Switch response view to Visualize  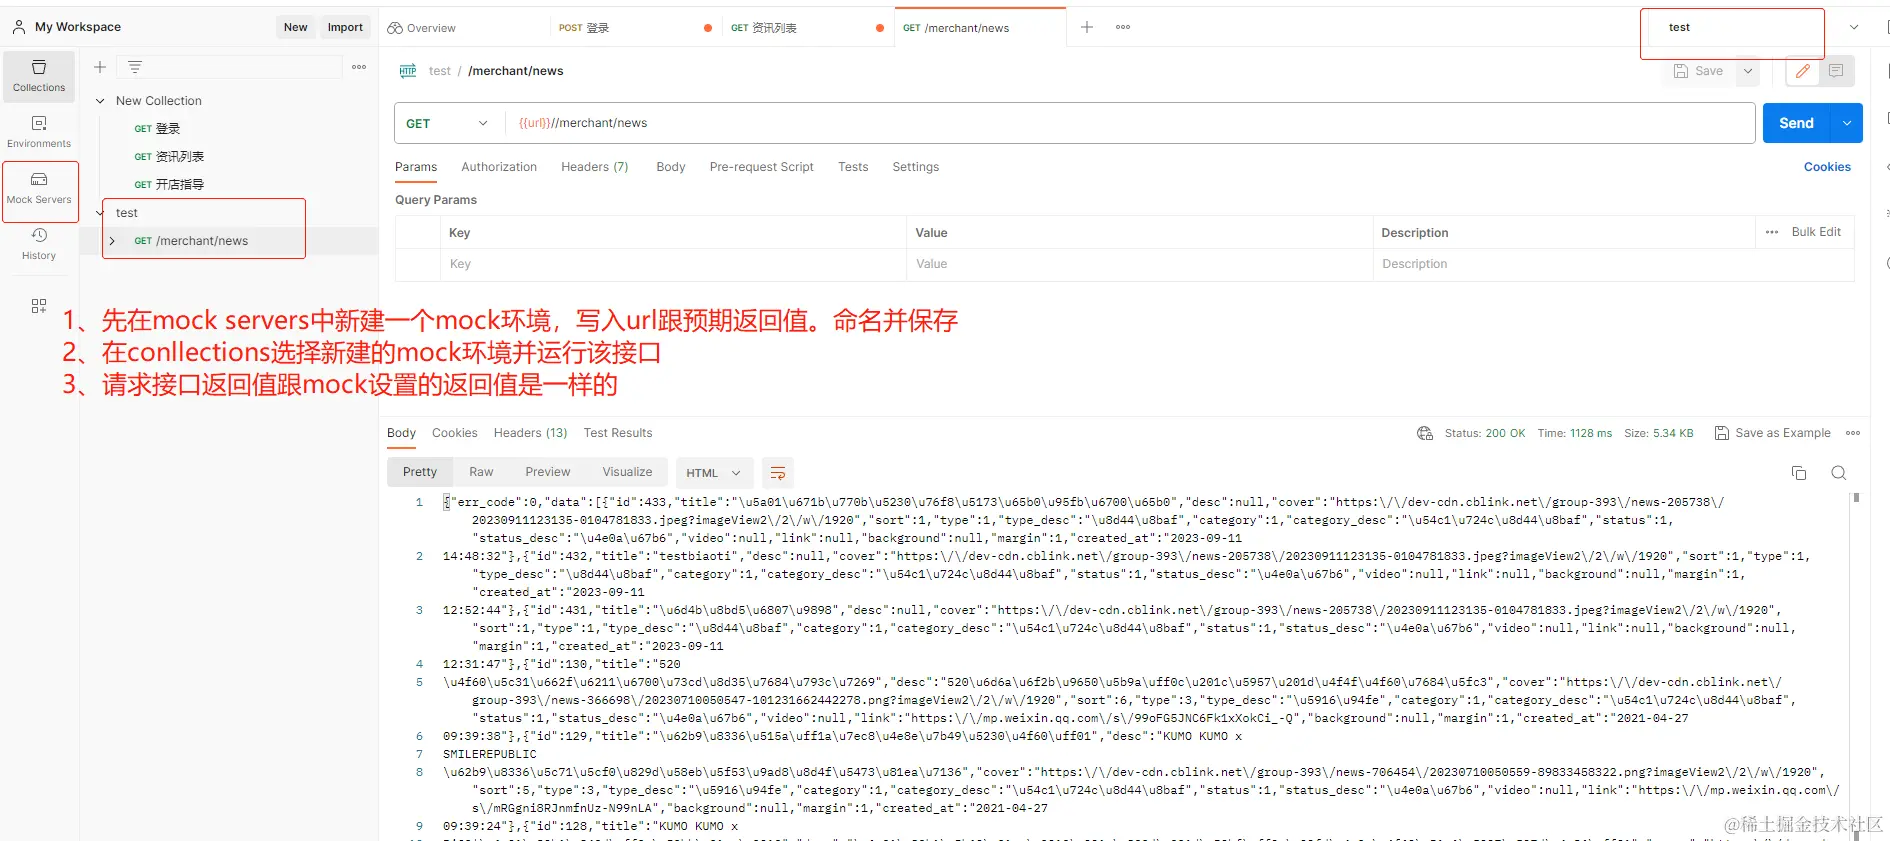click(x=627, y=472)
